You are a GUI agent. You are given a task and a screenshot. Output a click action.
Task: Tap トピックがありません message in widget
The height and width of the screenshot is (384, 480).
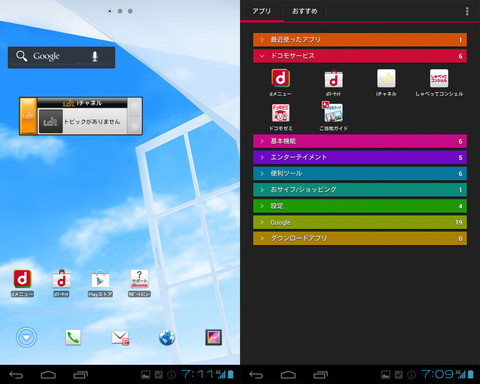pyautogui.click(x=92, y=122)
